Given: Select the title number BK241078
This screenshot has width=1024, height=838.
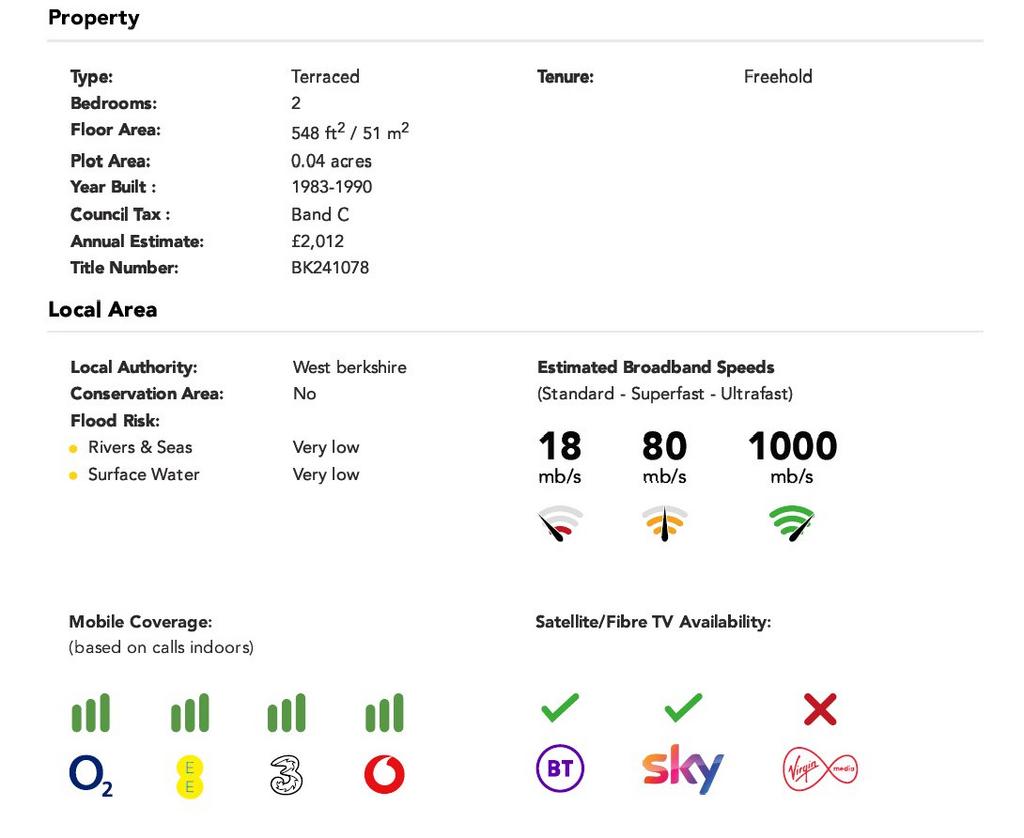Looking at the screenshot, I should (x=330, y=268).
